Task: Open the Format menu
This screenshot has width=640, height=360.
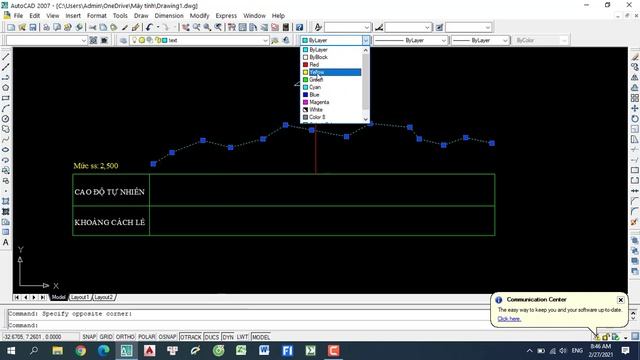Action: [97, 16]
